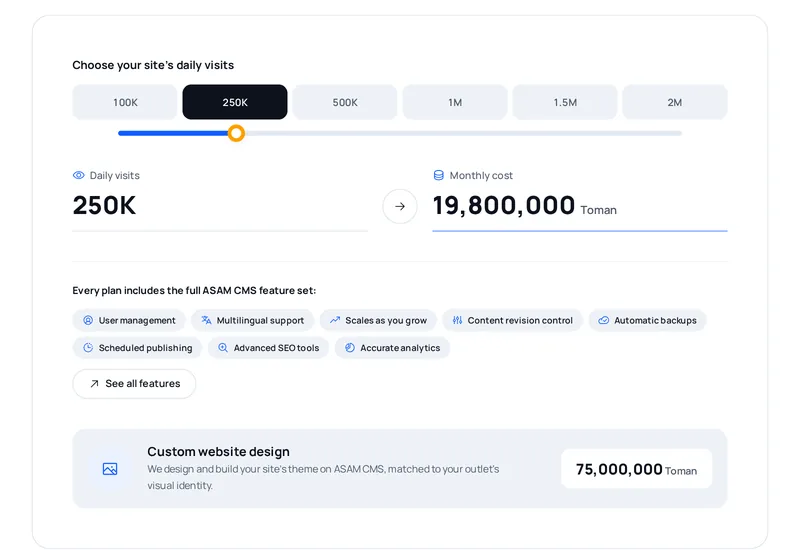Viewport: 800px width, 550px height.
Task: Click the Advanced SEO tools label
Action: [276, 348]
